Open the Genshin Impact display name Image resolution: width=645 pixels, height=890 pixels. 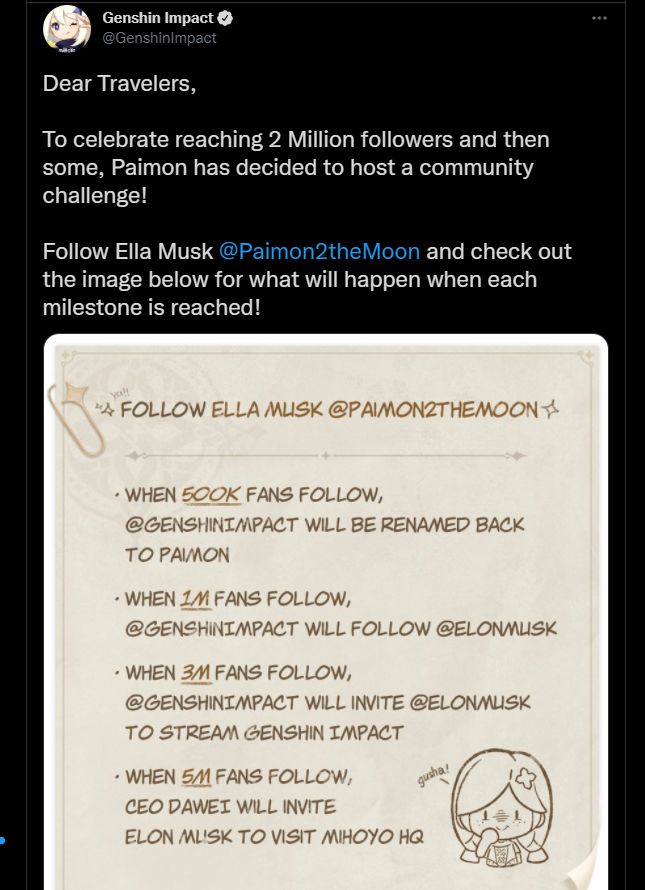(158, 18)
